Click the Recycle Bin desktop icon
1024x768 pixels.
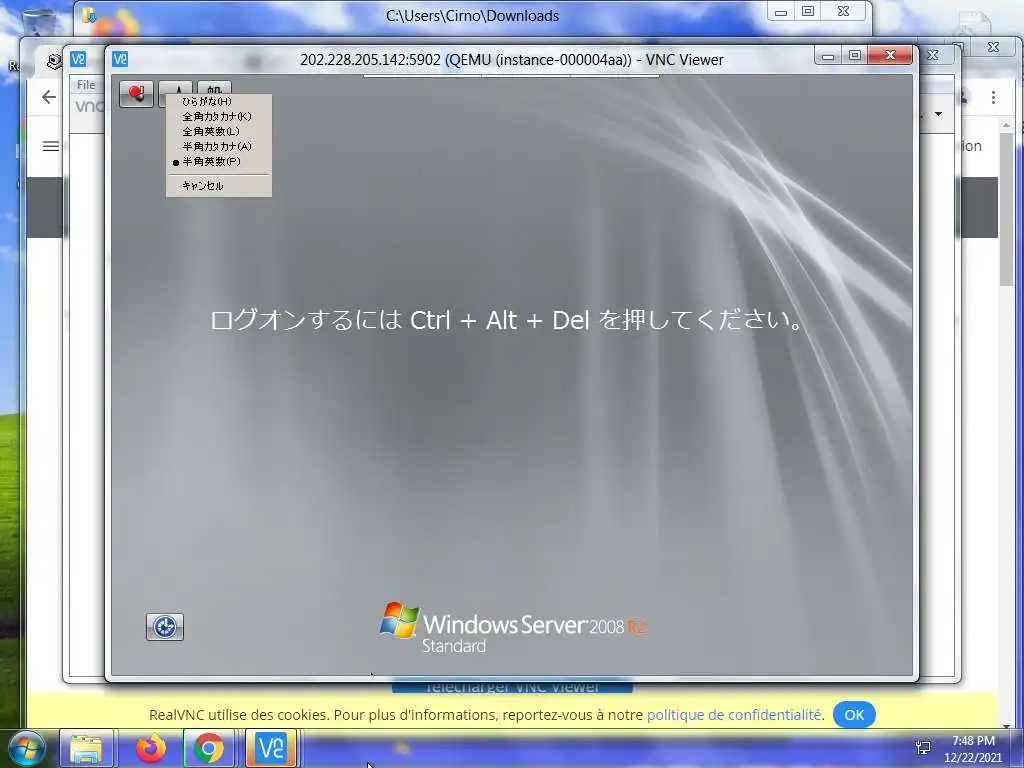point(39,21)
